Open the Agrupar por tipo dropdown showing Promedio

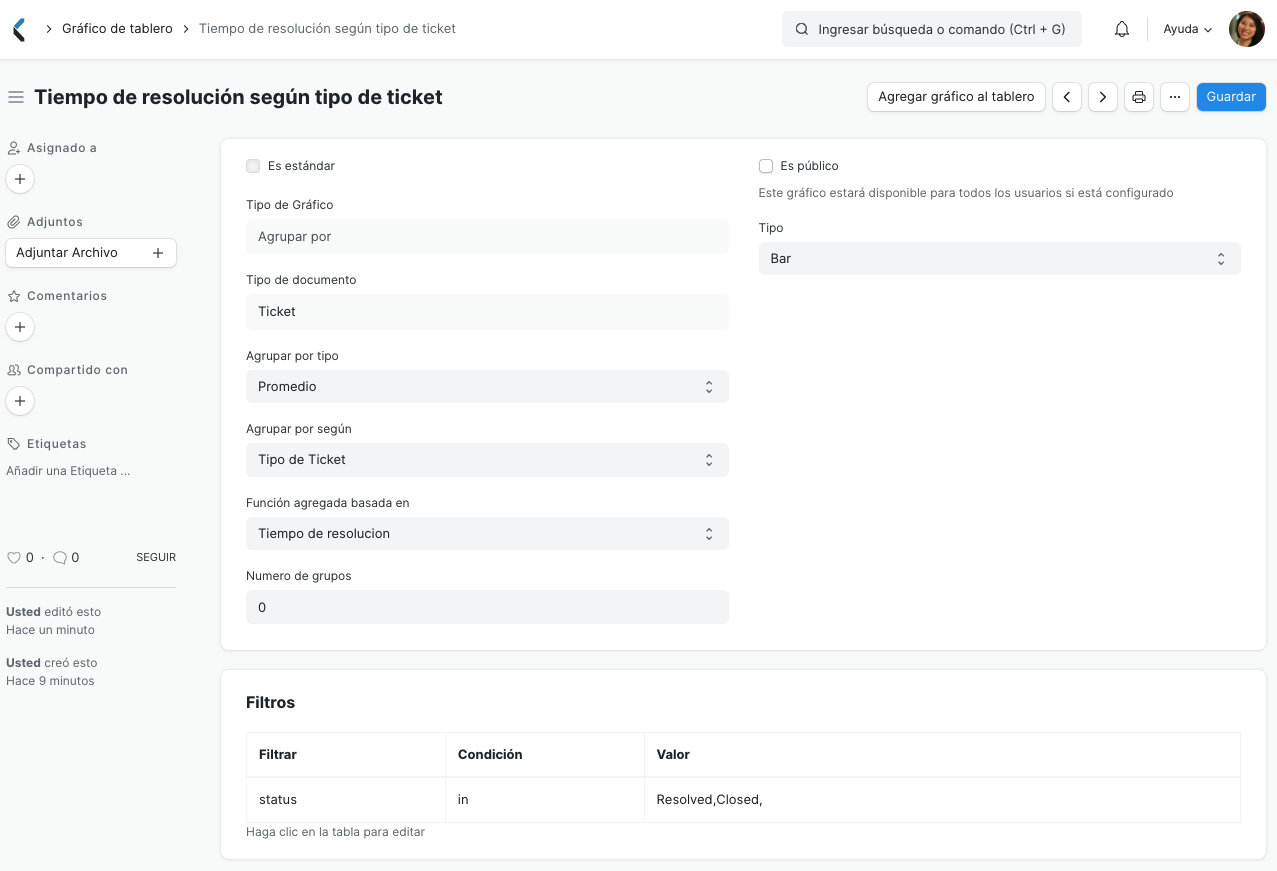(x=487, y=386)
